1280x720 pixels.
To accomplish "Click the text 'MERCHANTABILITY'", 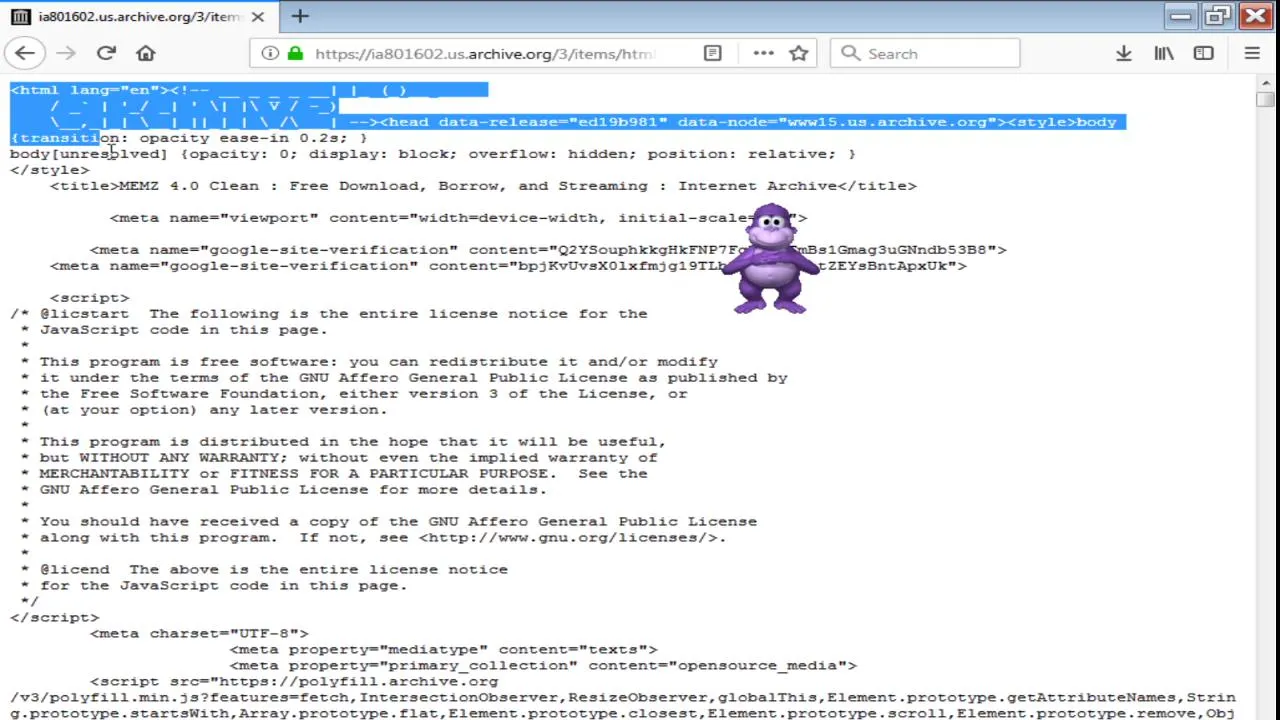I will pyautogui.click(x=114, y=474).
